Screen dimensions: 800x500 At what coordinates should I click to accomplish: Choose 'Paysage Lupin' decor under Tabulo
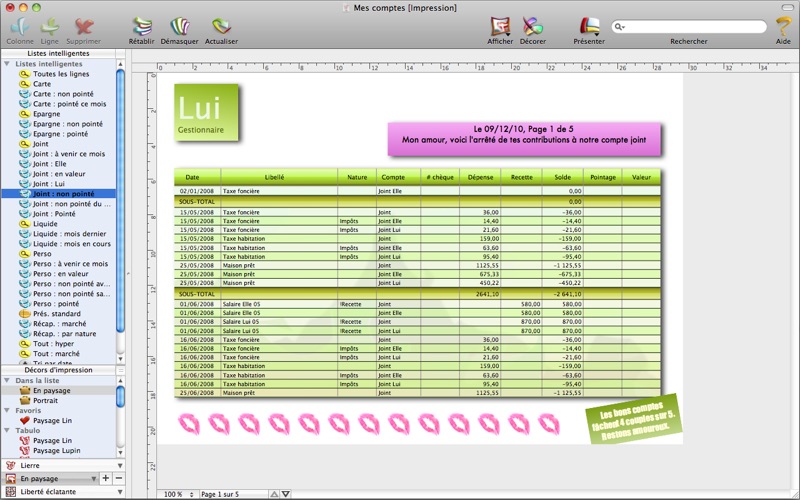click(x=57, y=451)
